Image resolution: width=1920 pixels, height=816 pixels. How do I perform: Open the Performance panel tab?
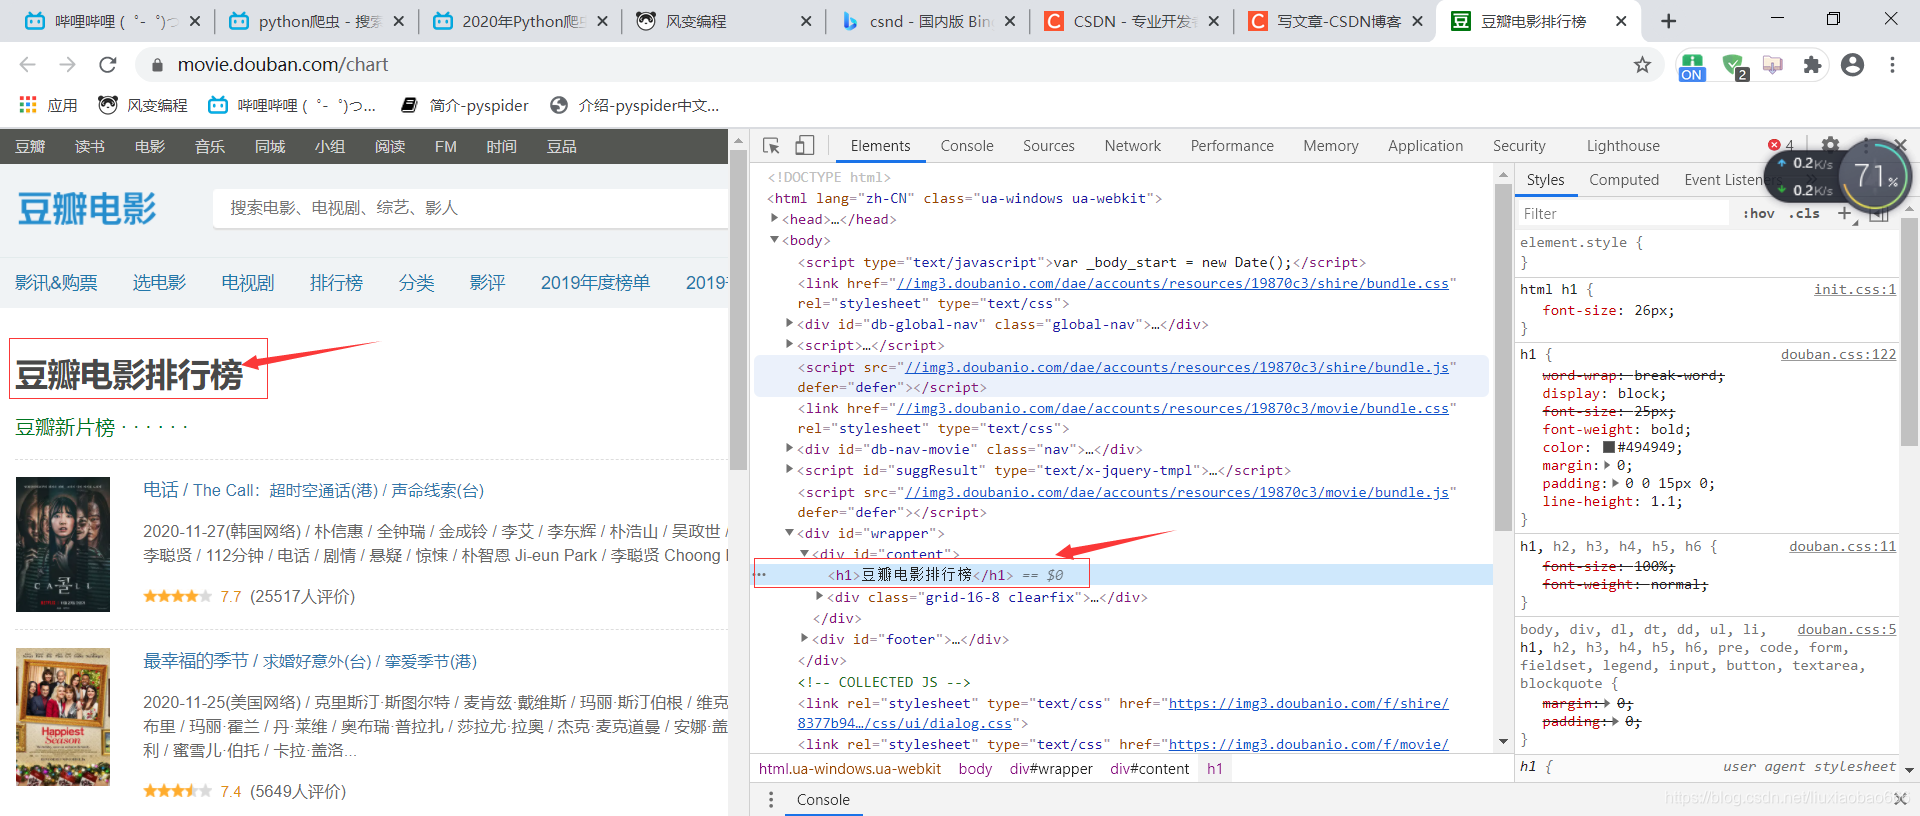click(1232, 146)
